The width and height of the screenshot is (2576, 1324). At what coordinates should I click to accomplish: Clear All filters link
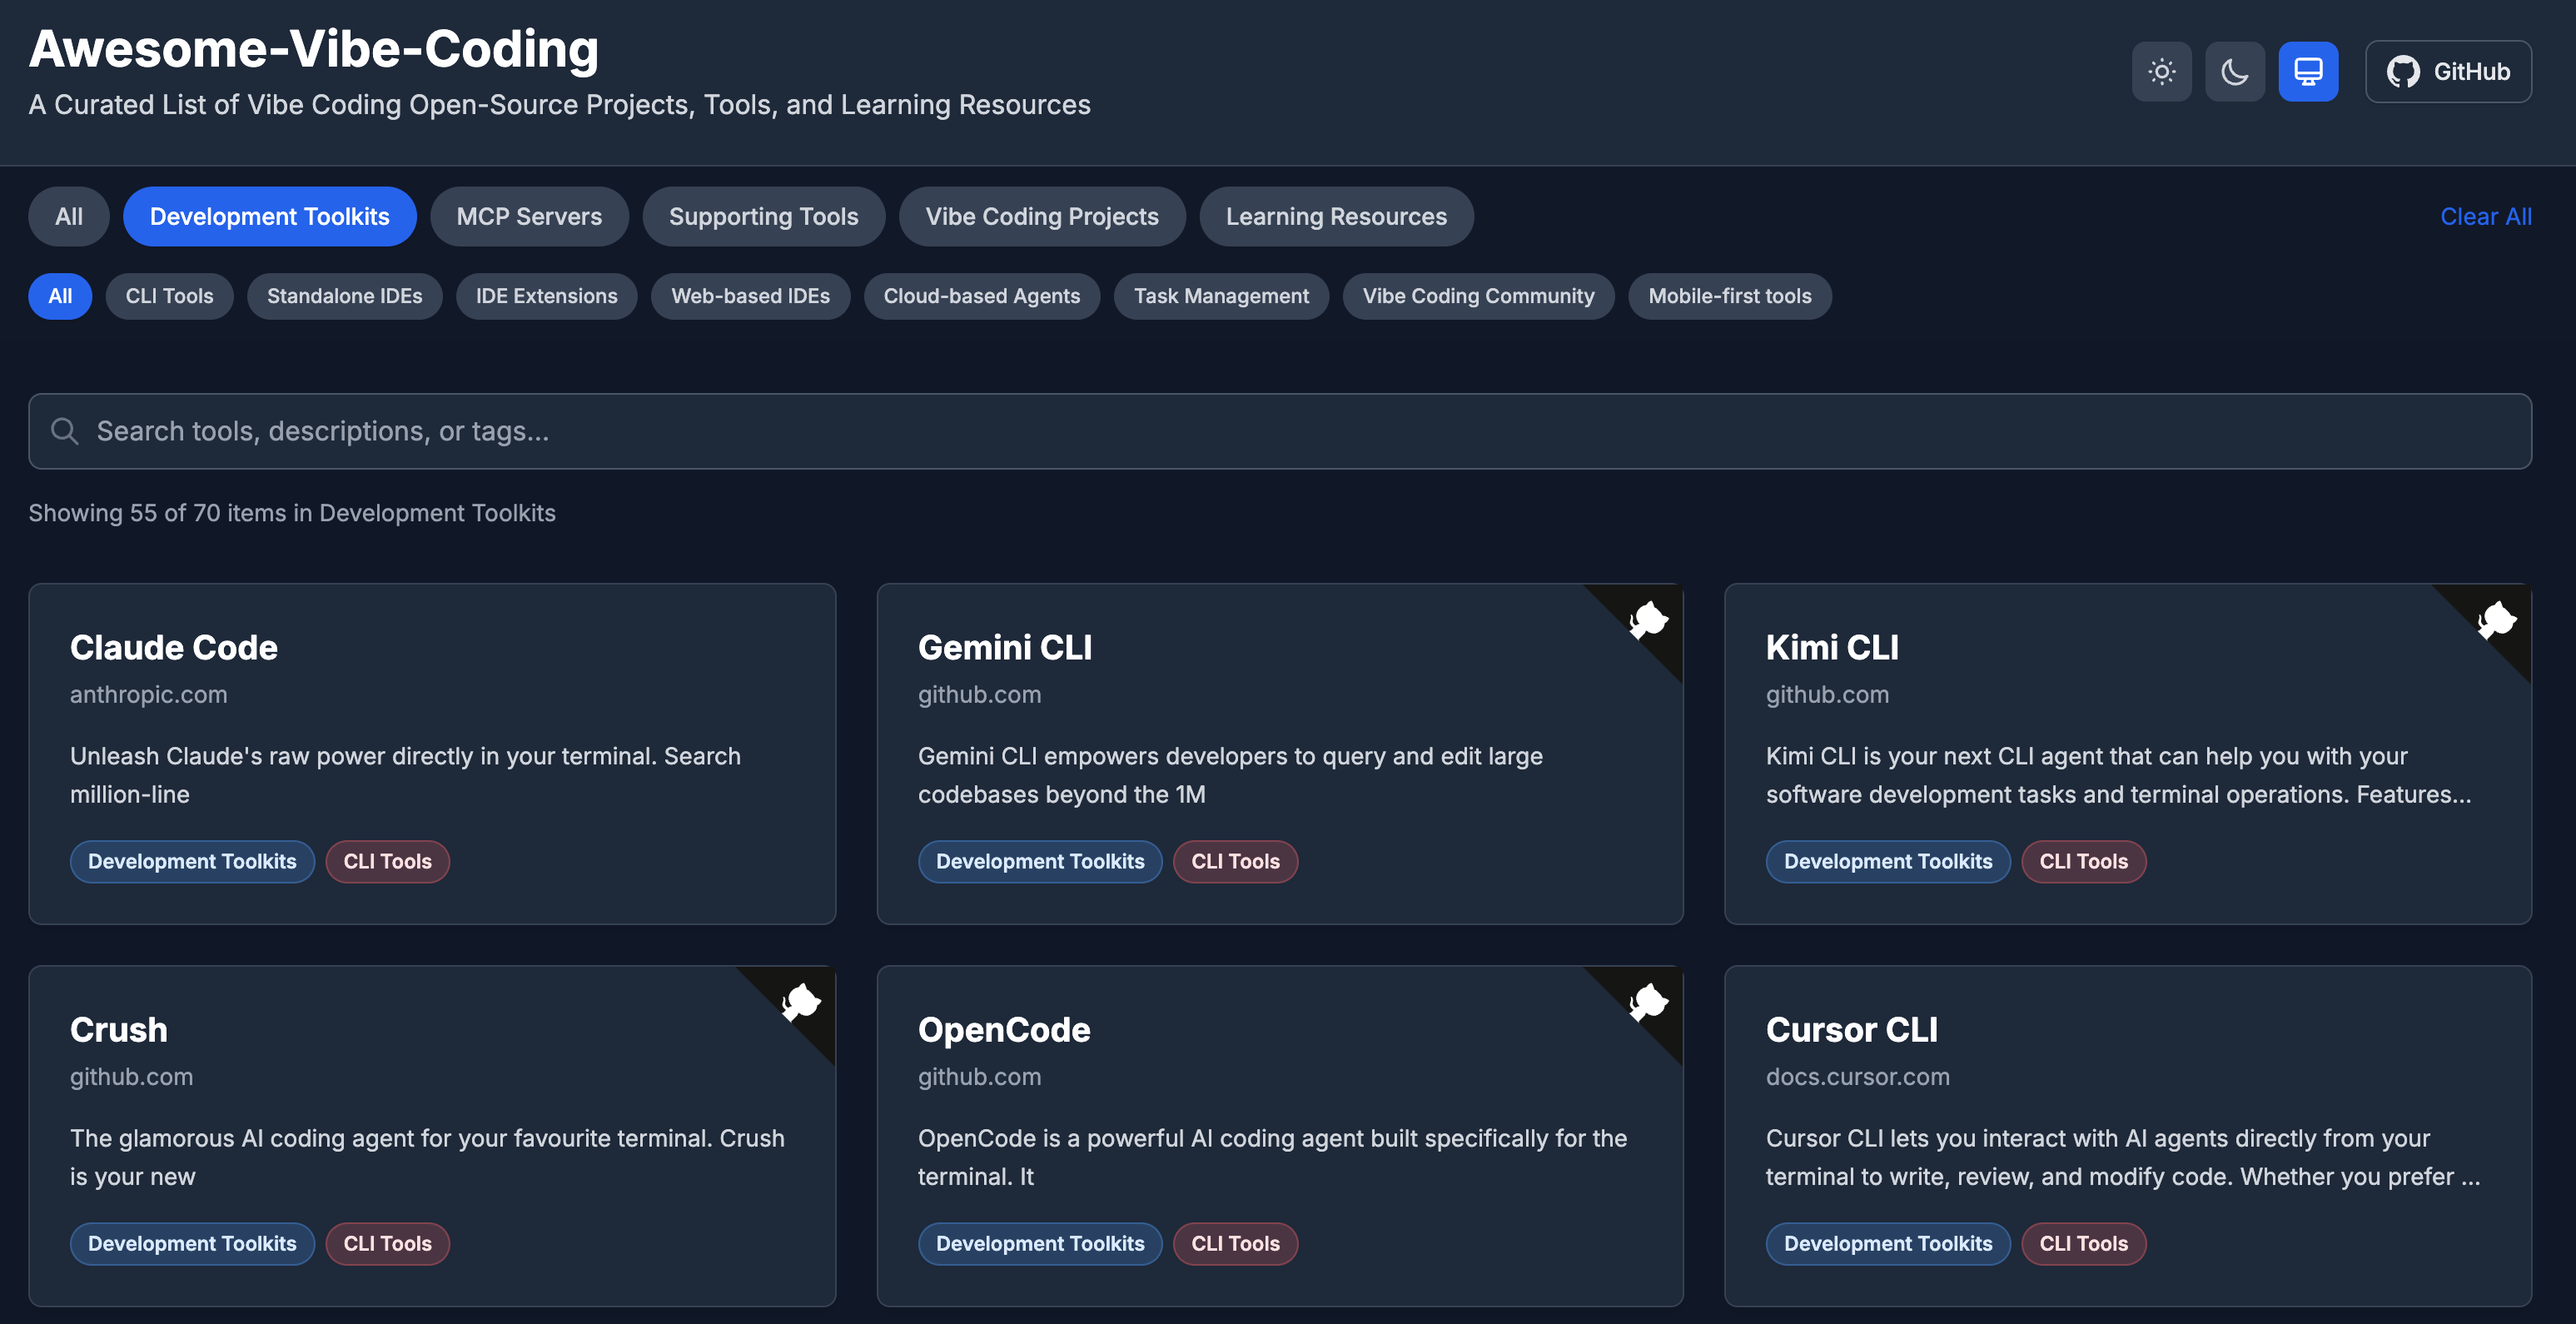(2485, 216)
